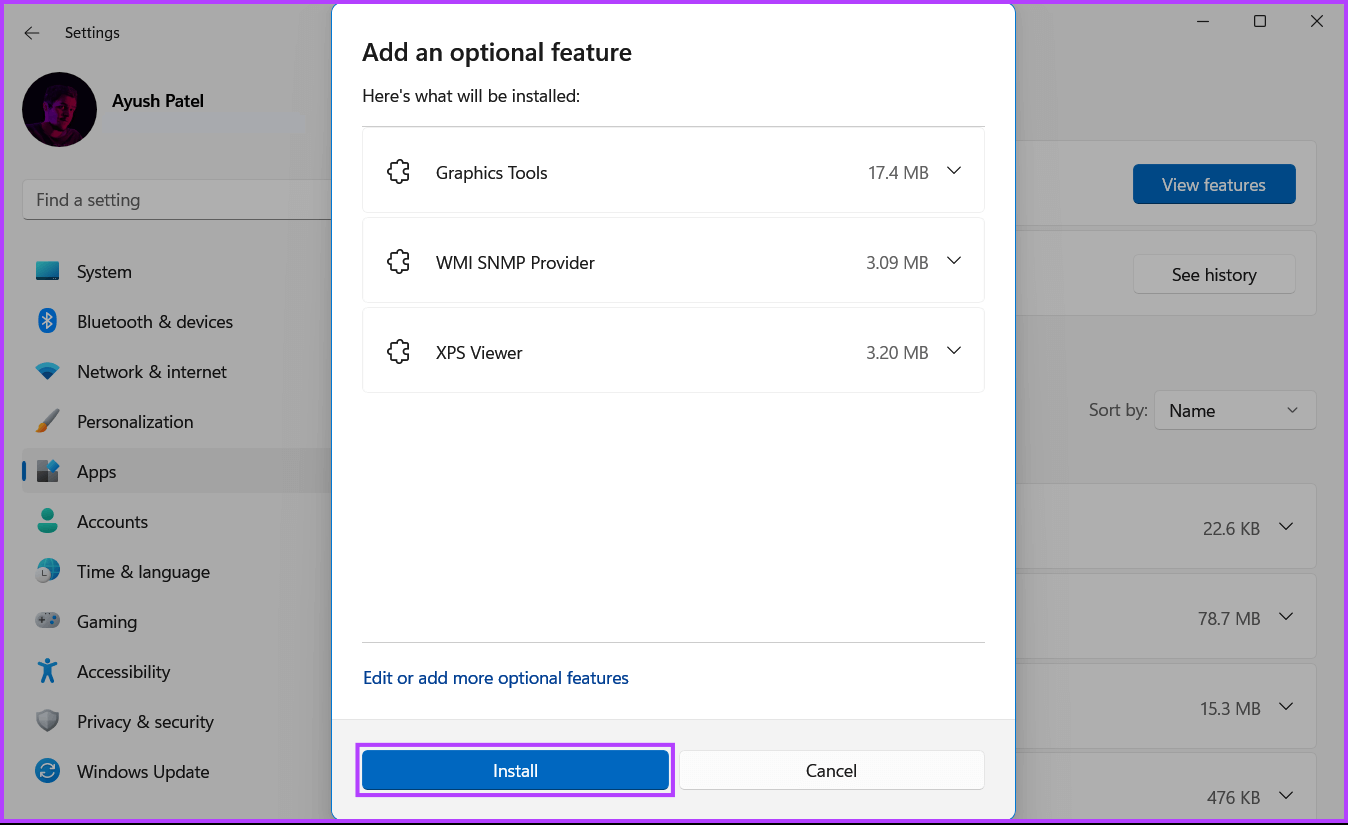Image resolution: width=1348 pixels, height=825 pixels.
Task: Click the Accounts person icon
Action: pos(48,521)
